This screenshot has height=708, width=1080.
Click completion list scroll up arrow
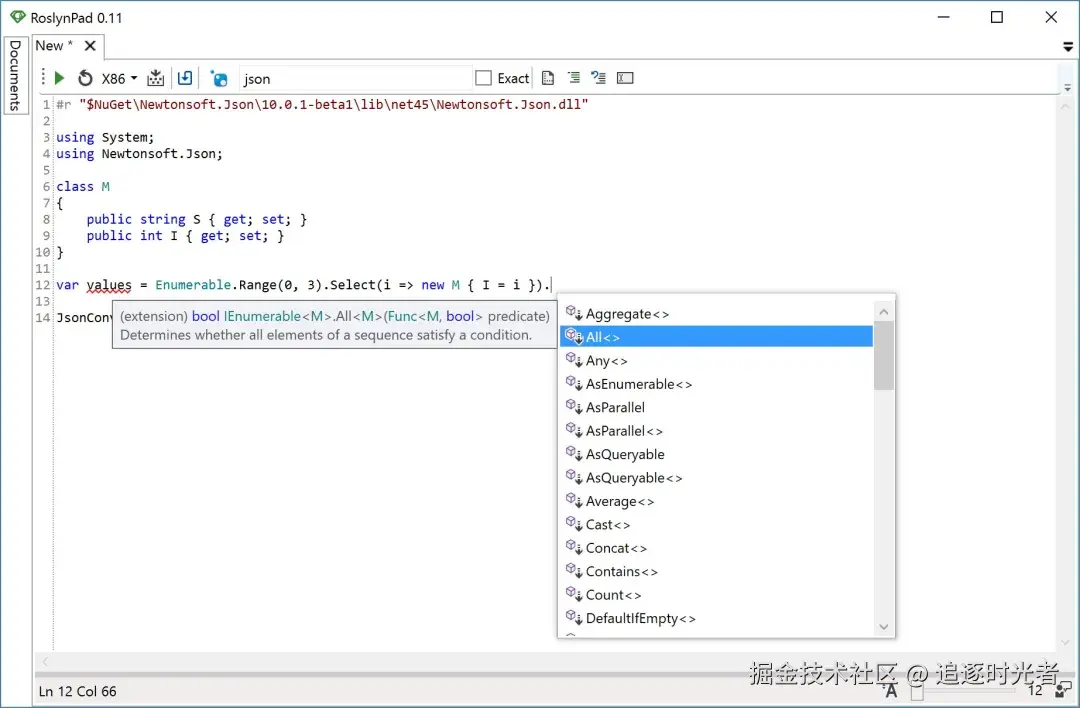pyautogui.click(x=884, y=312)
